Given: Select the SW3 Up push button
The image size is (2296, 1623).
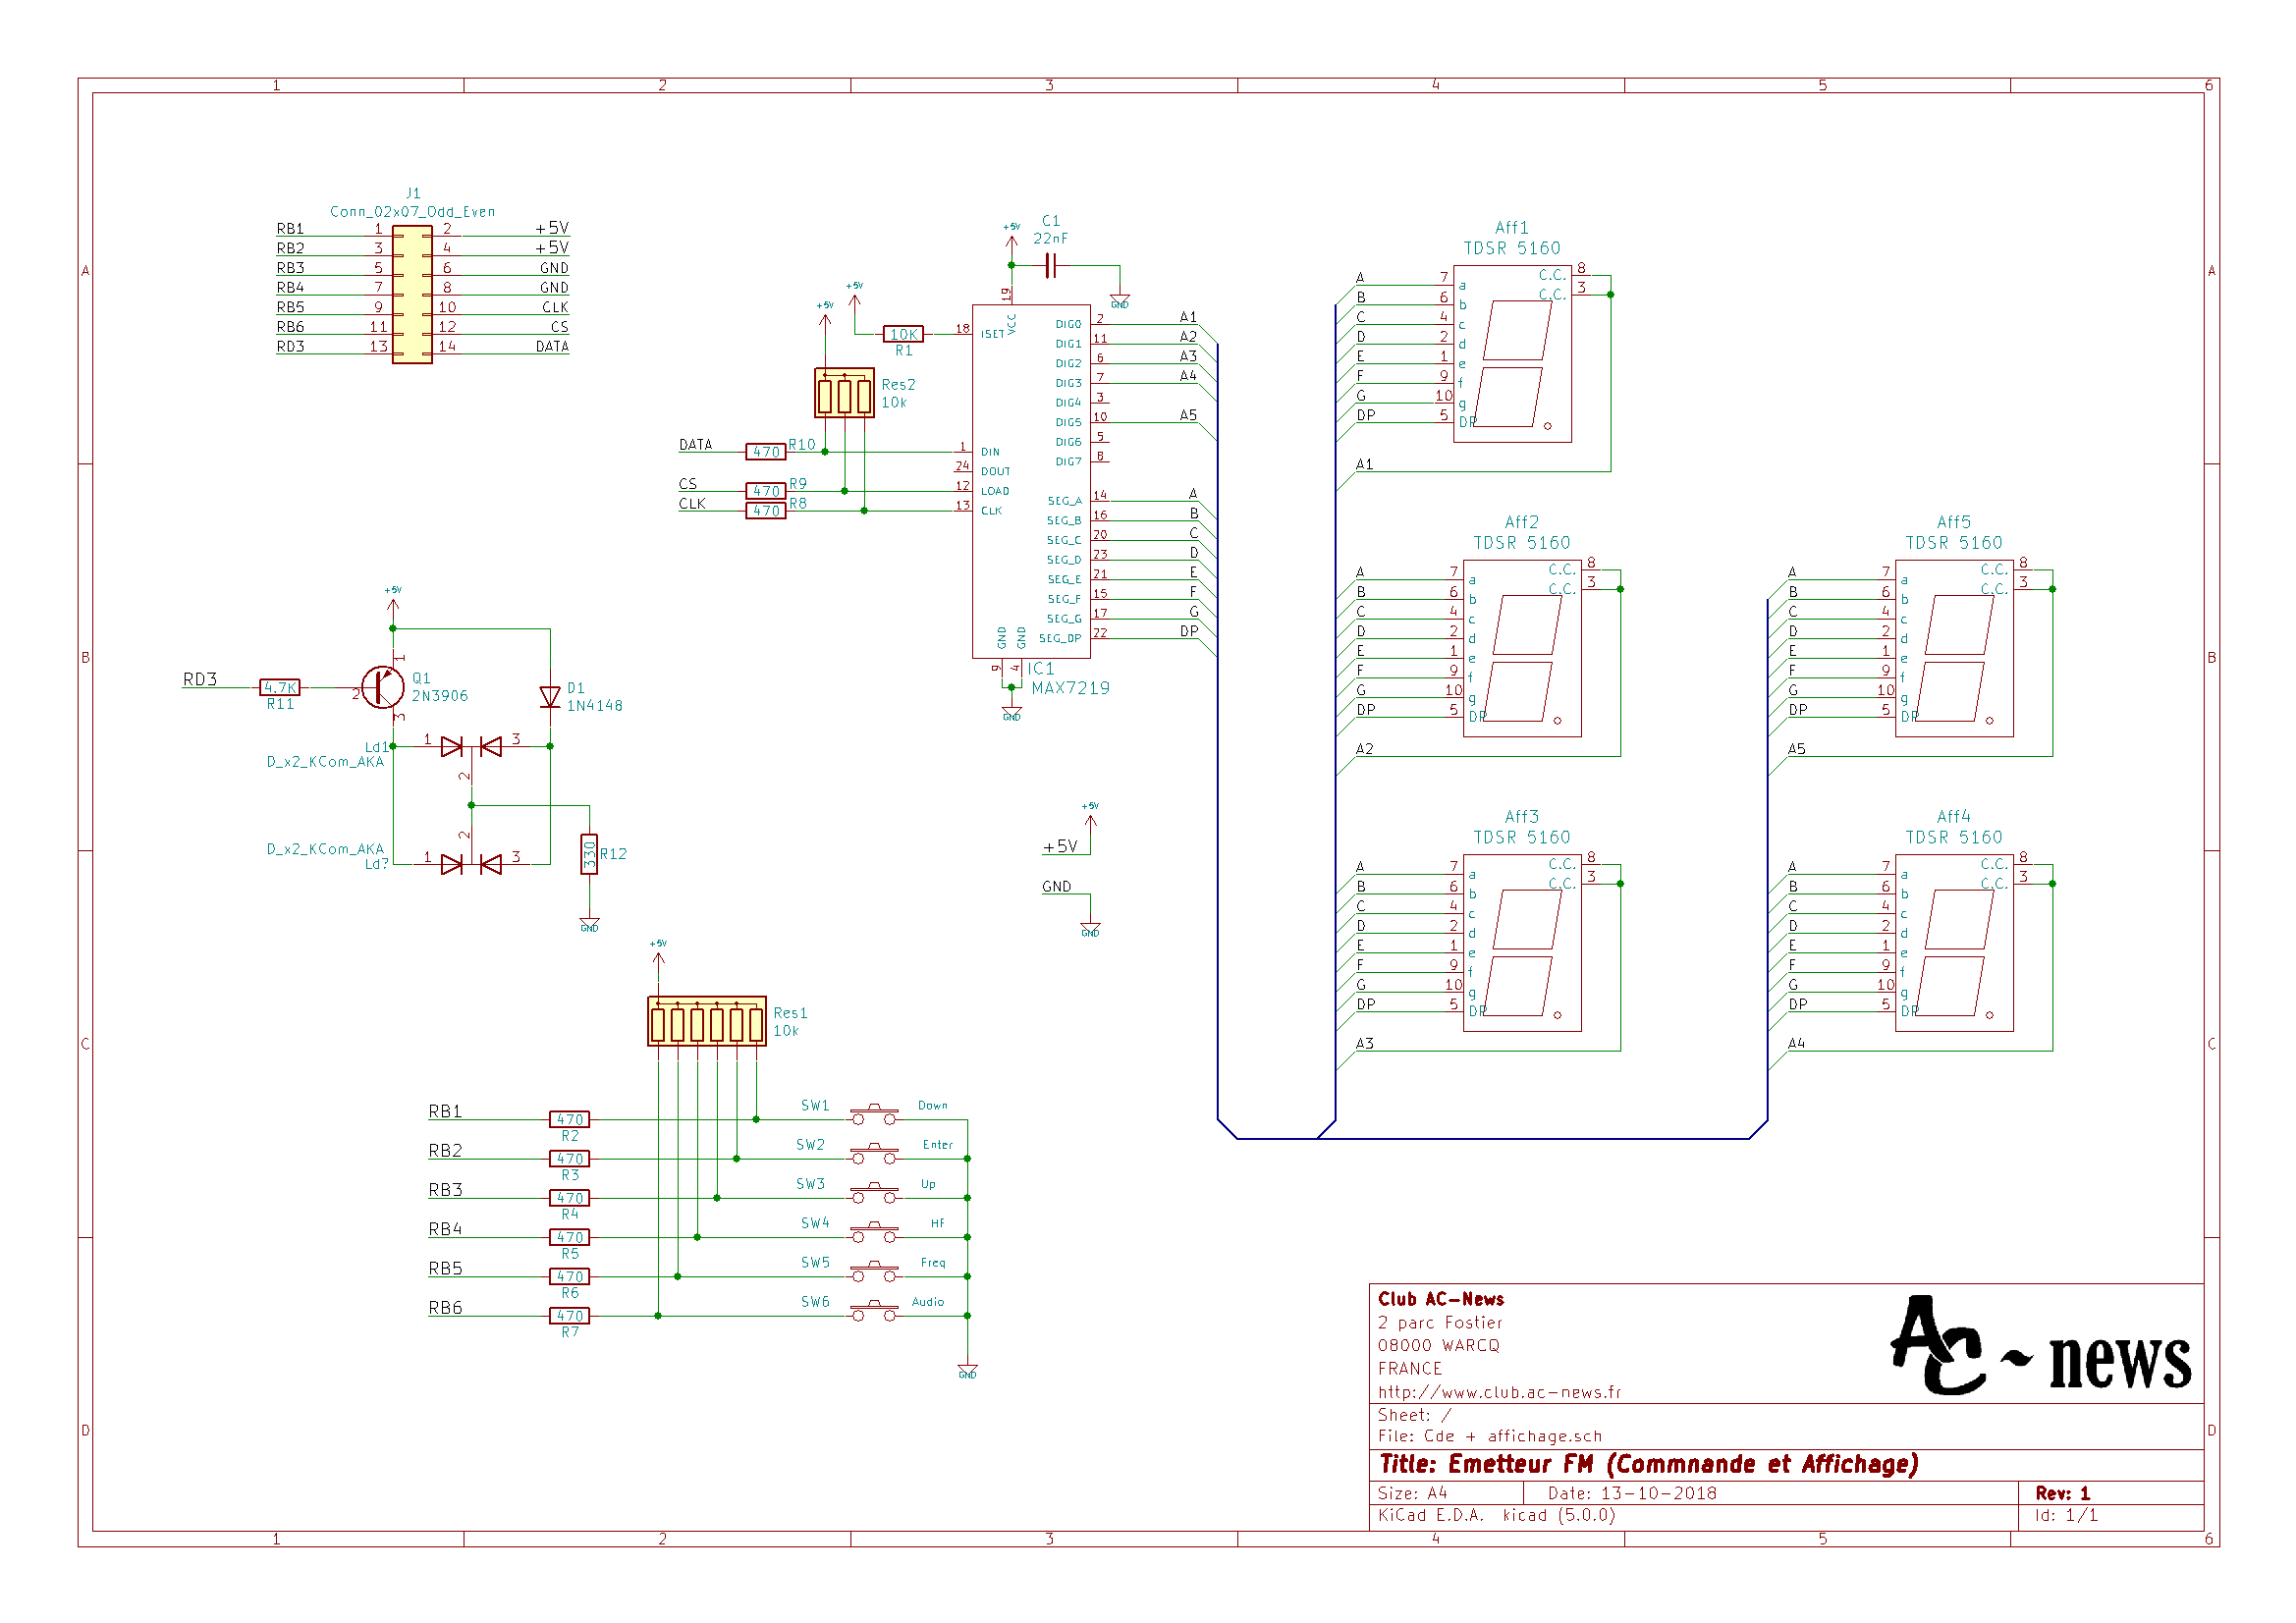Looking at the screenshot, I should tap(874, 1193).
